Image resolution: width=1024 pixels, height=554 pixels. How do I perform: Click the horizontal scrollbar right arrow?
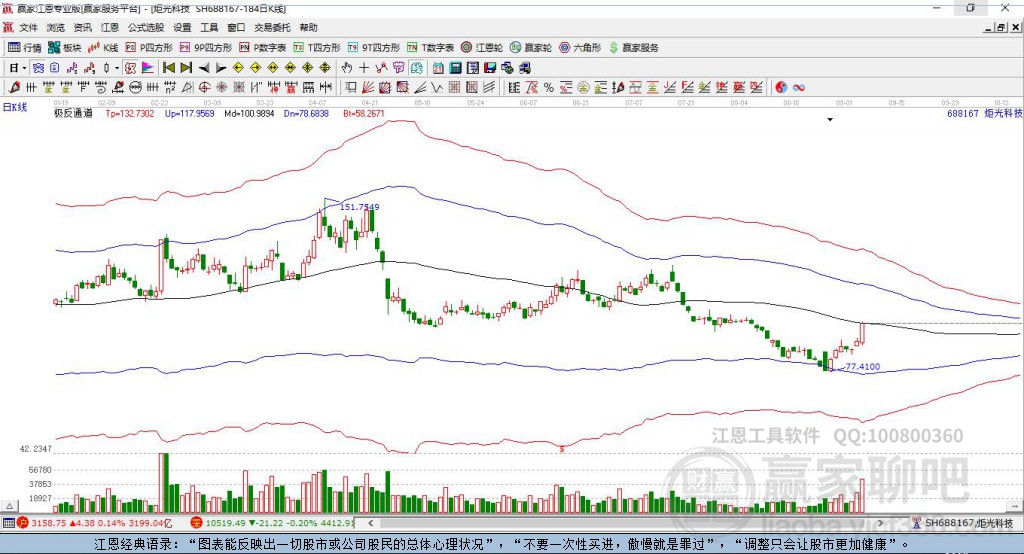881,523
